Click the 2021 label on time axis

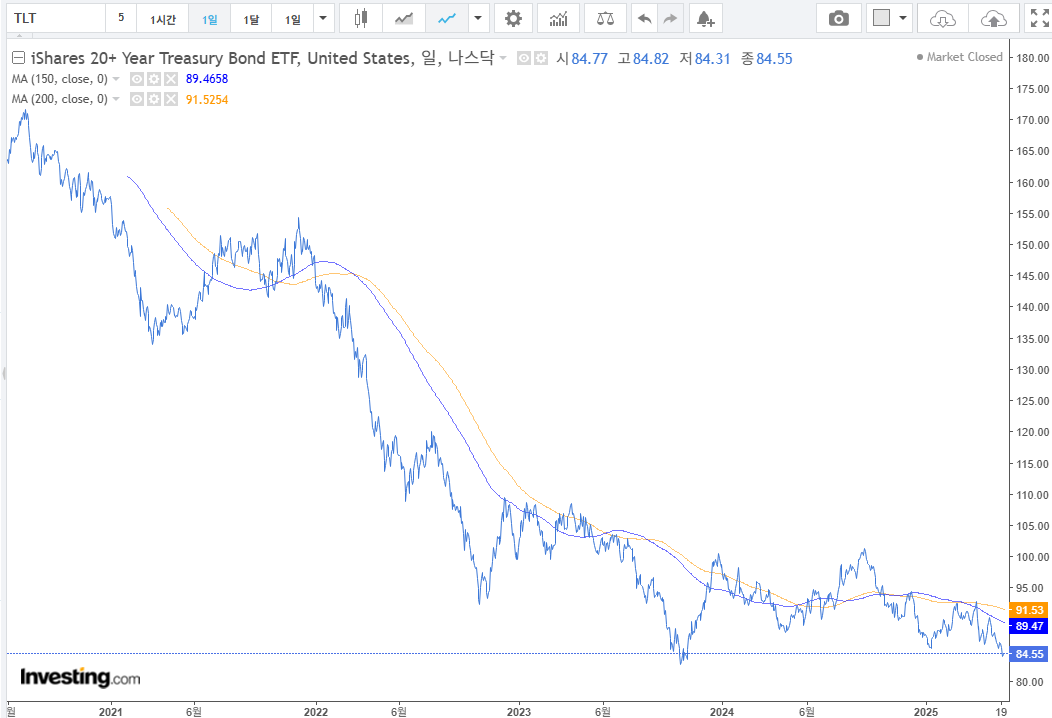(111, 711)
